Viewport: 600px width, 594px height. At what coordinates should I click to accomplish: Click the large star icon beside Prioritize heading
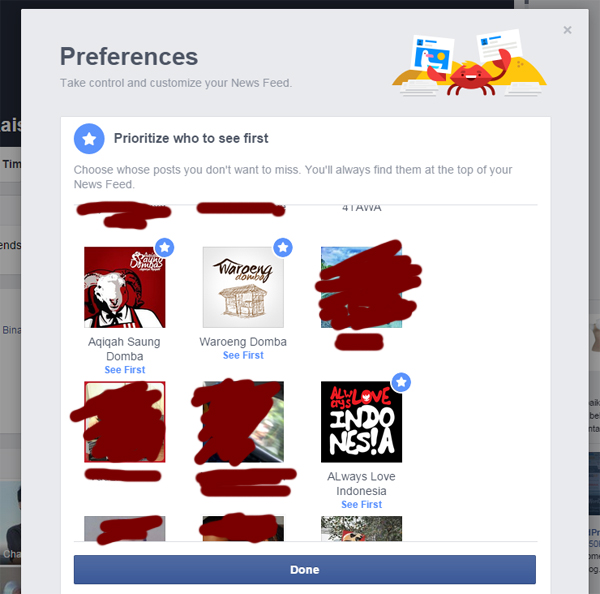(x=89, y=139)
